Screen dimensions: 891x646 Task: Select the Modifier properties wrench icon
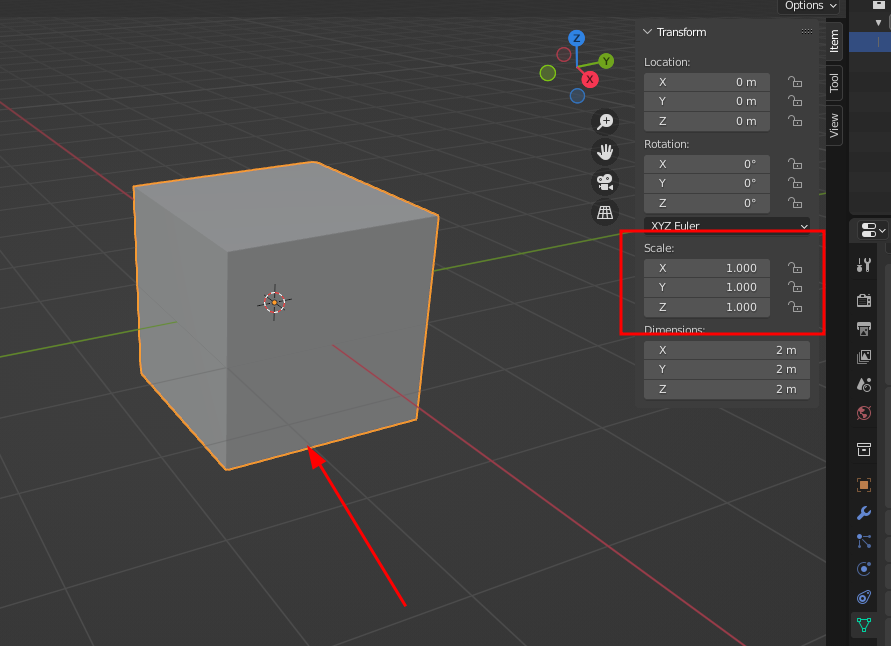[863, 513]
